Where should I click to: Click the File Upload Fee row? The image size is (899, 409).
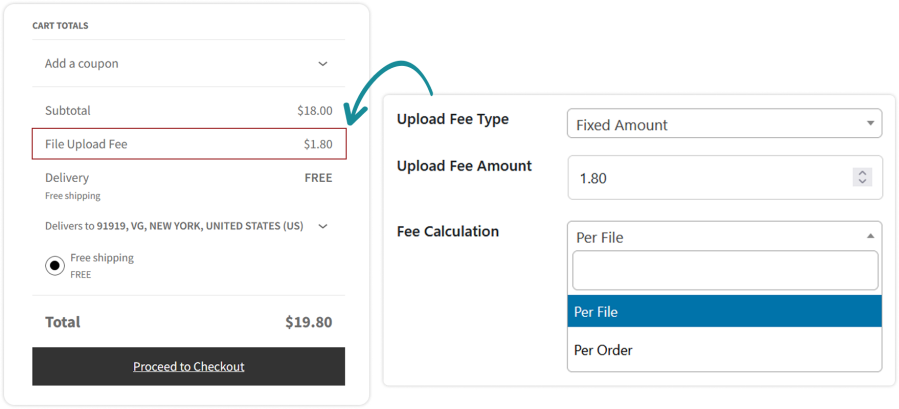189,144
